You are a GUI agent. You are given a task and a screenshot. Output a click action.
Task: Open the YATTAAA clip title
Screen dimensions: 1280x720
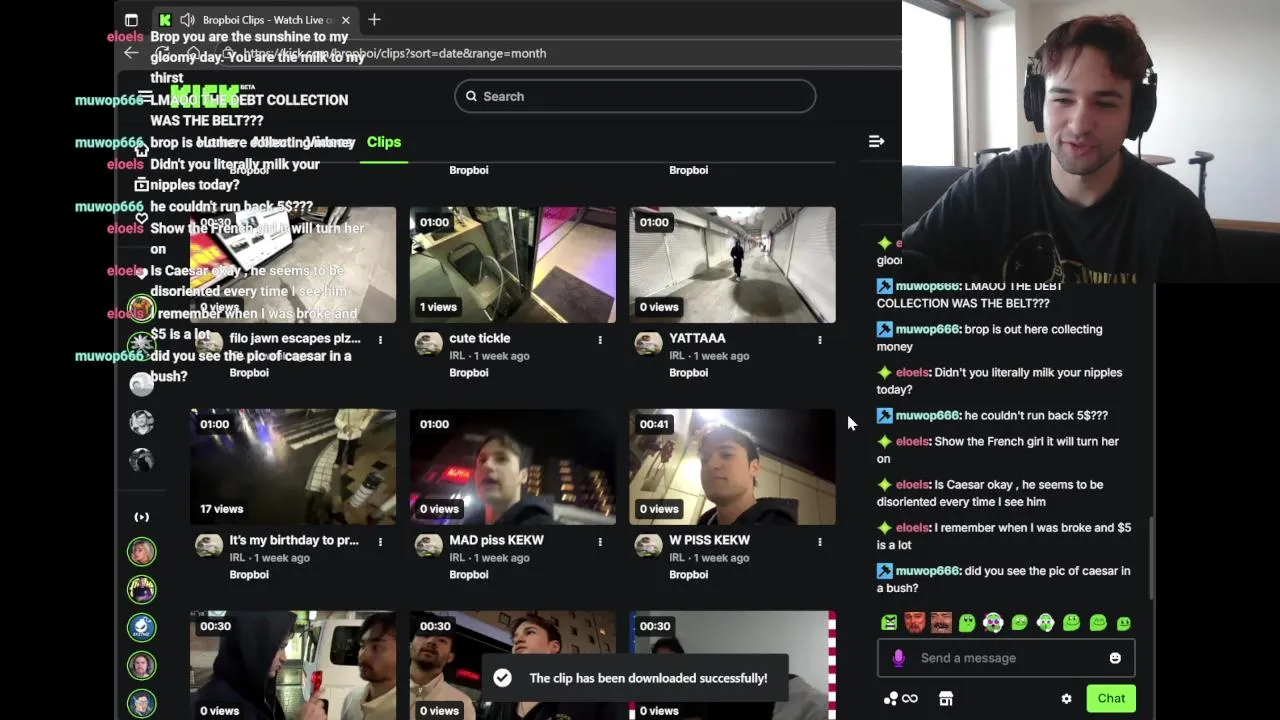[697, 338]
